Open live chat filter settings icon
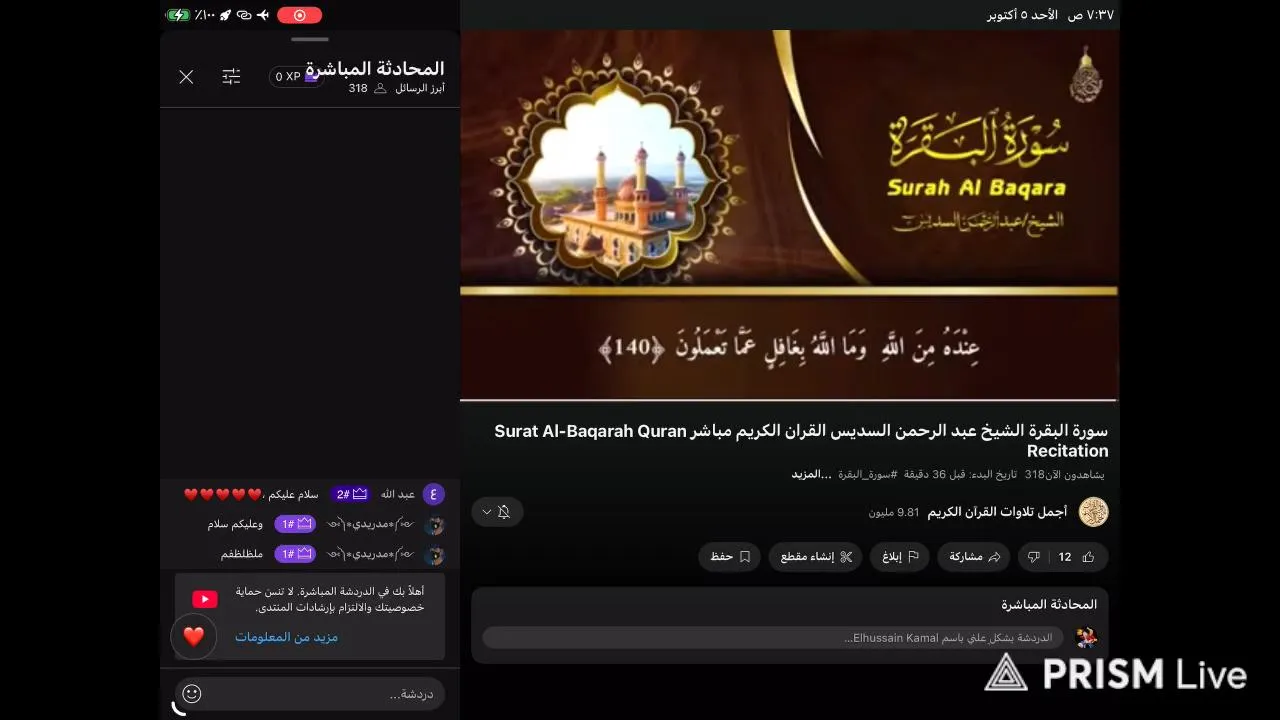Image resolution: width=1280 pixels, height=720 pixels. (x=231, y=77)
